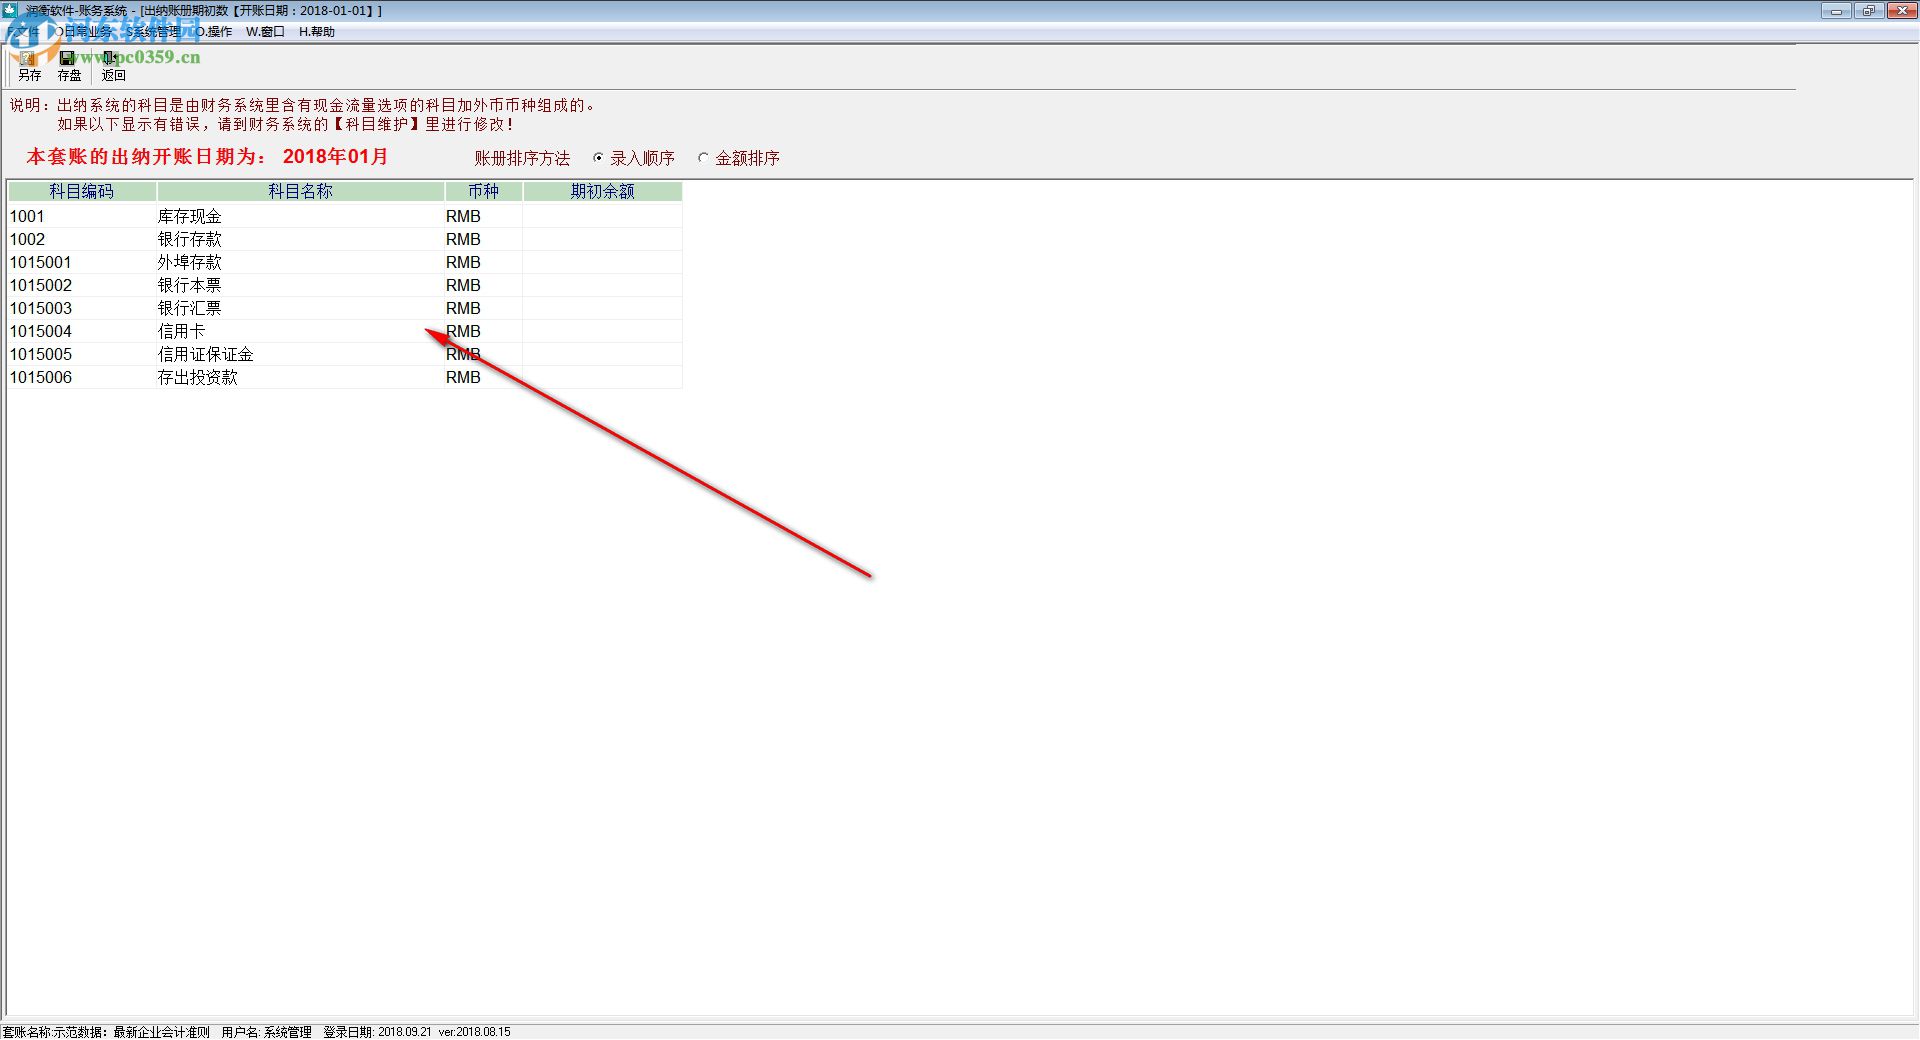Click the 用户名: 系统管理 status bar entry

[267, 1032]
